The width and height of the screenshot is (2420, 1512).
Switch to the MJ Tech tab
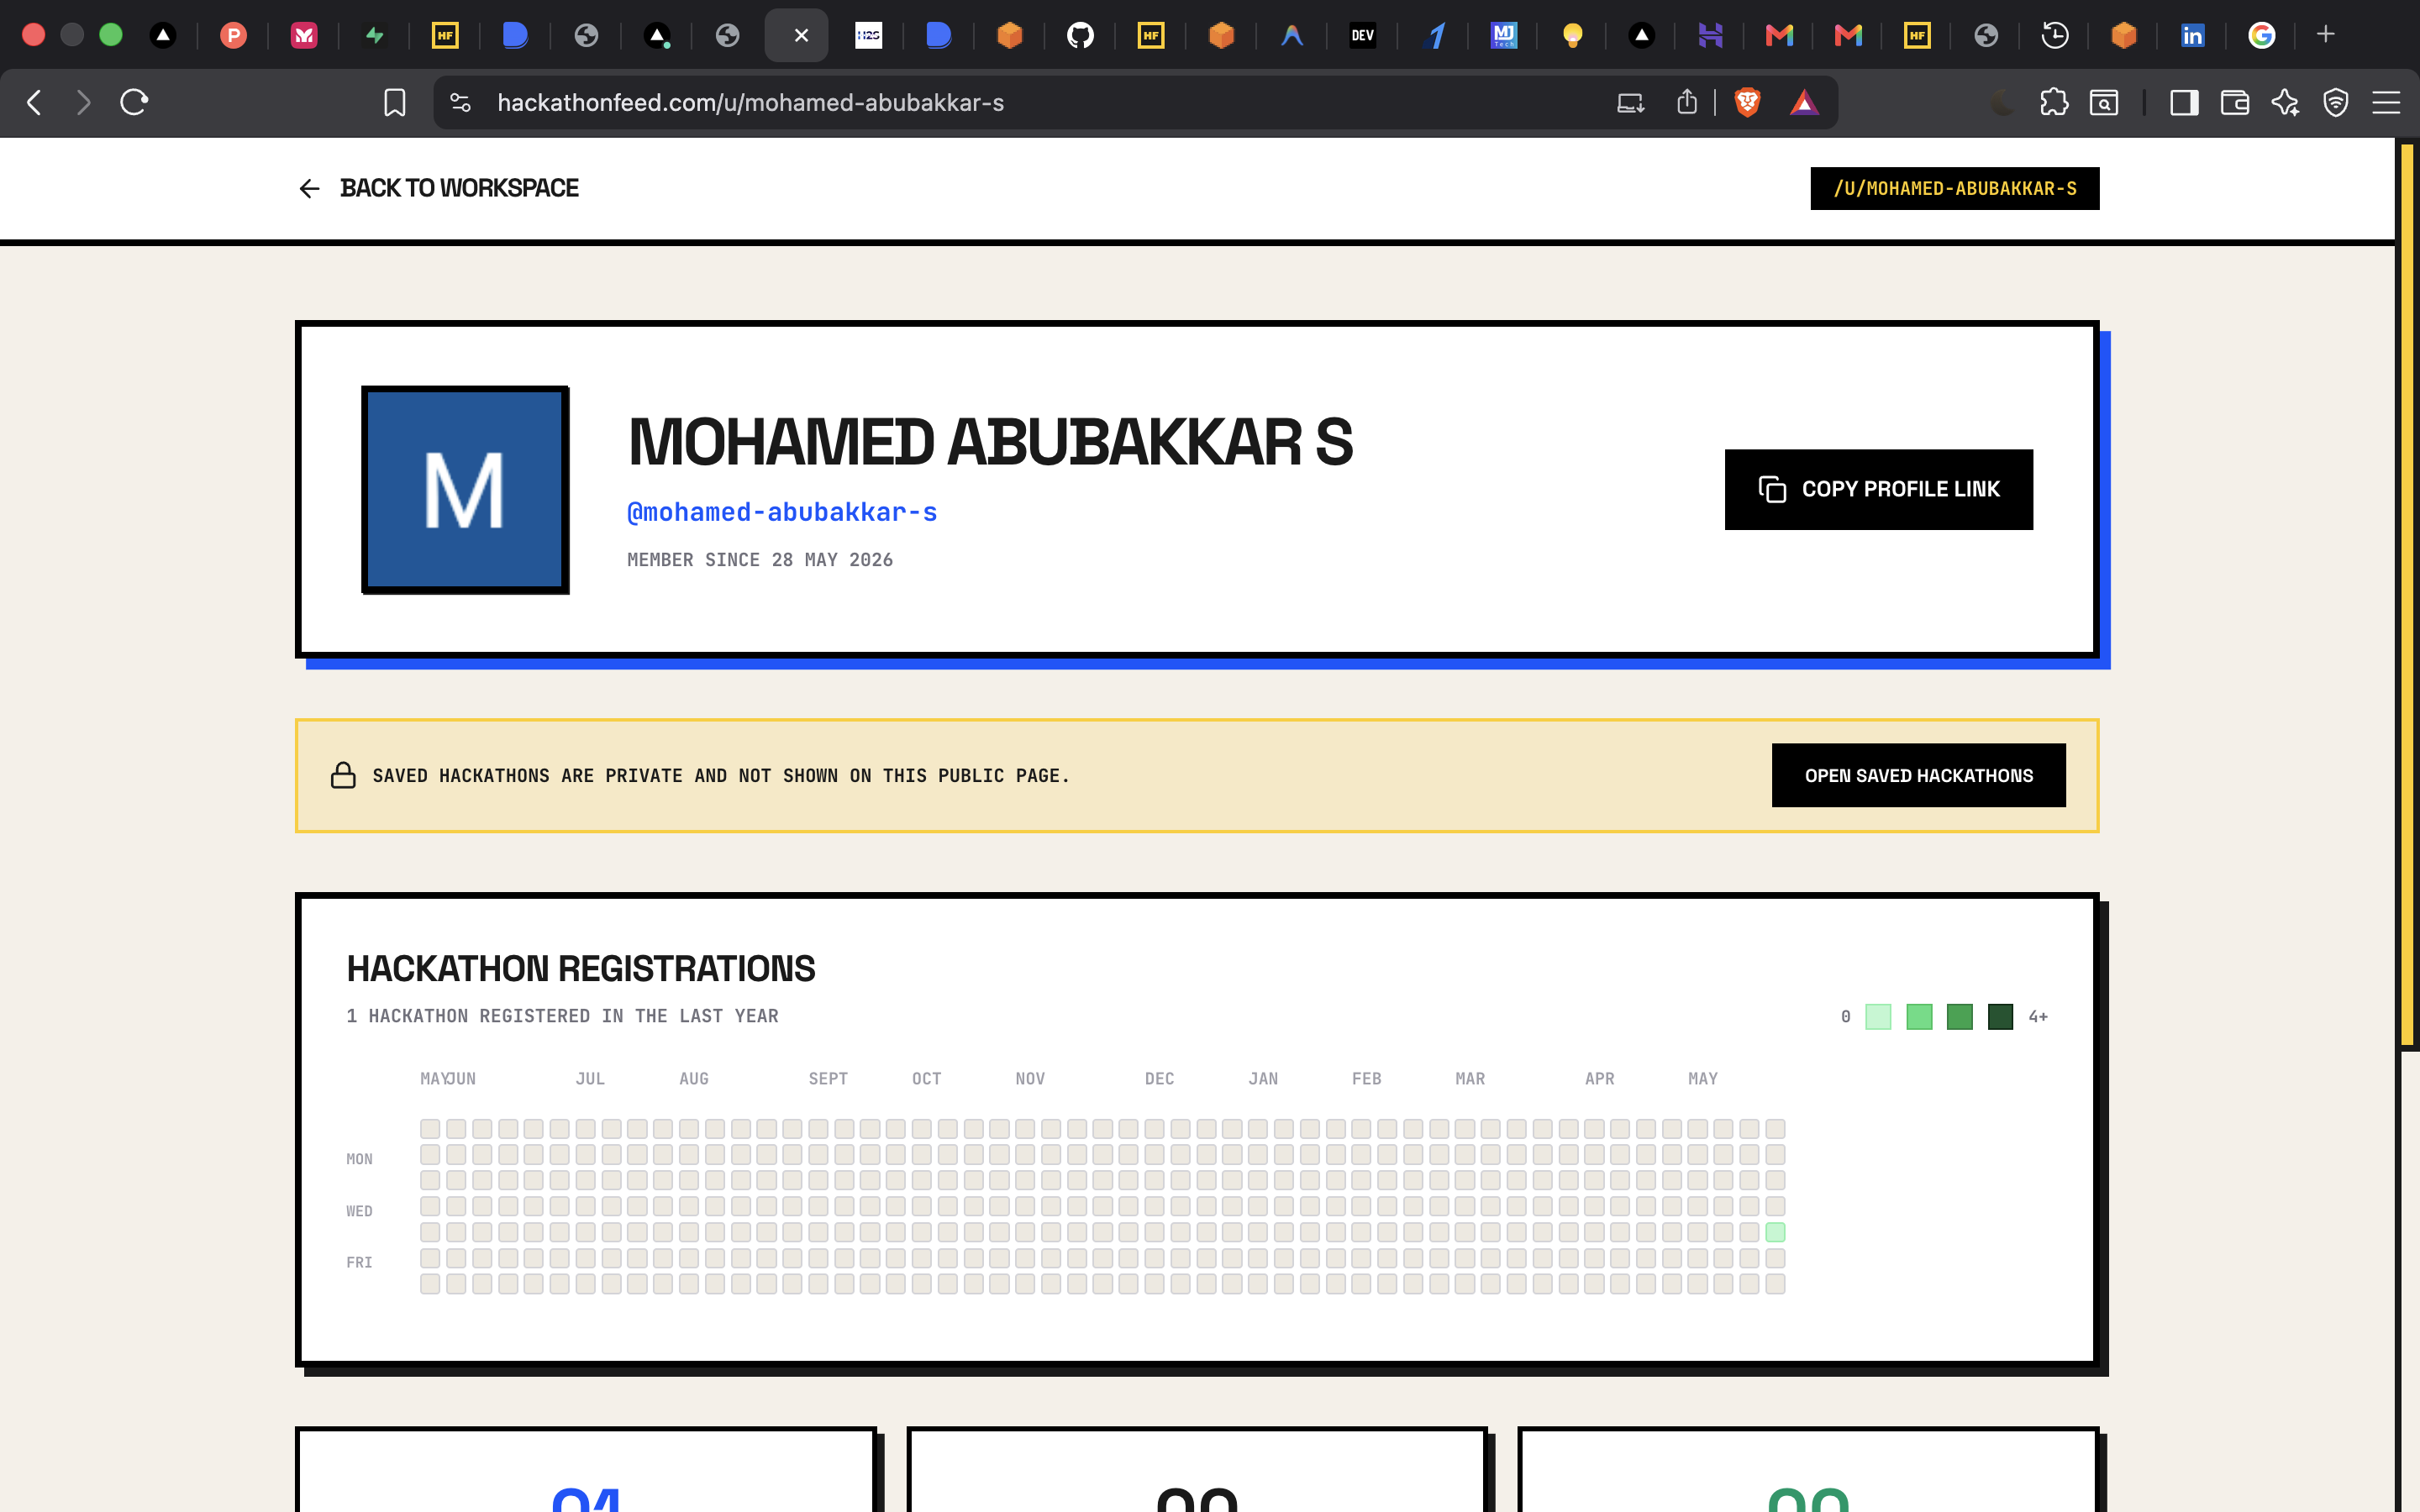tap(1503, 36)
